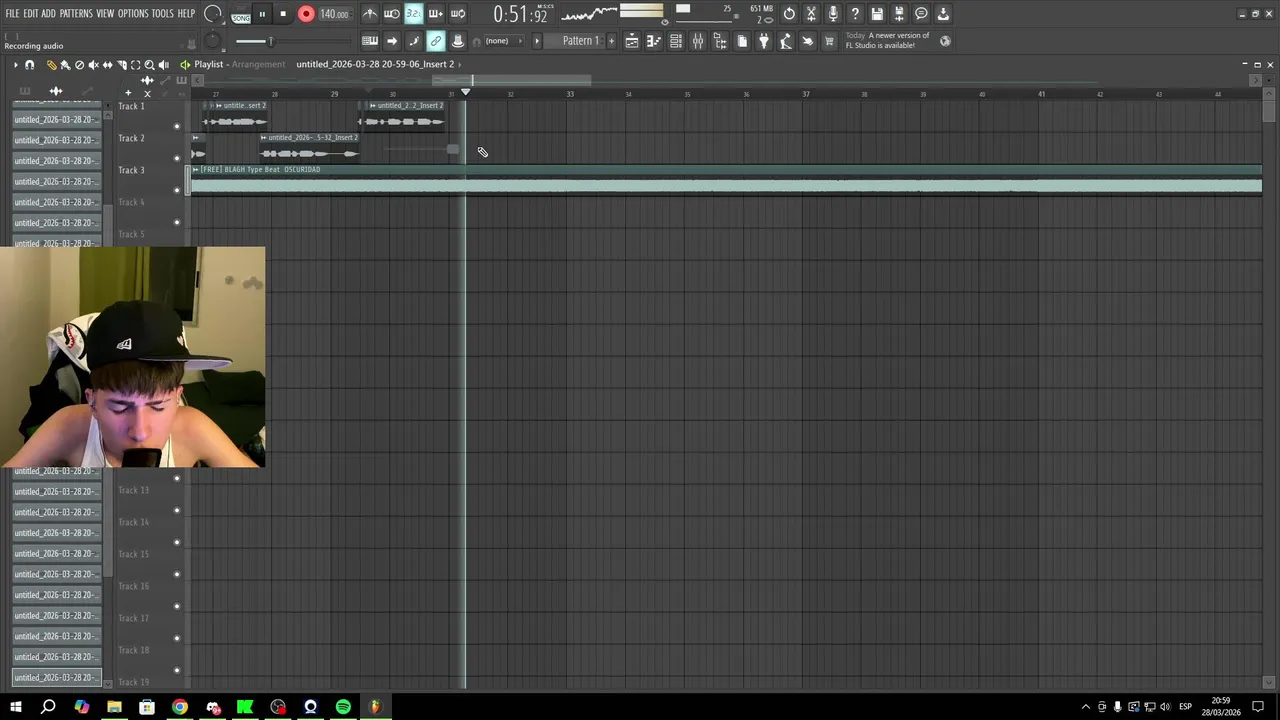
Task: Click the master pitch knob
Action: tap(212, 41)
